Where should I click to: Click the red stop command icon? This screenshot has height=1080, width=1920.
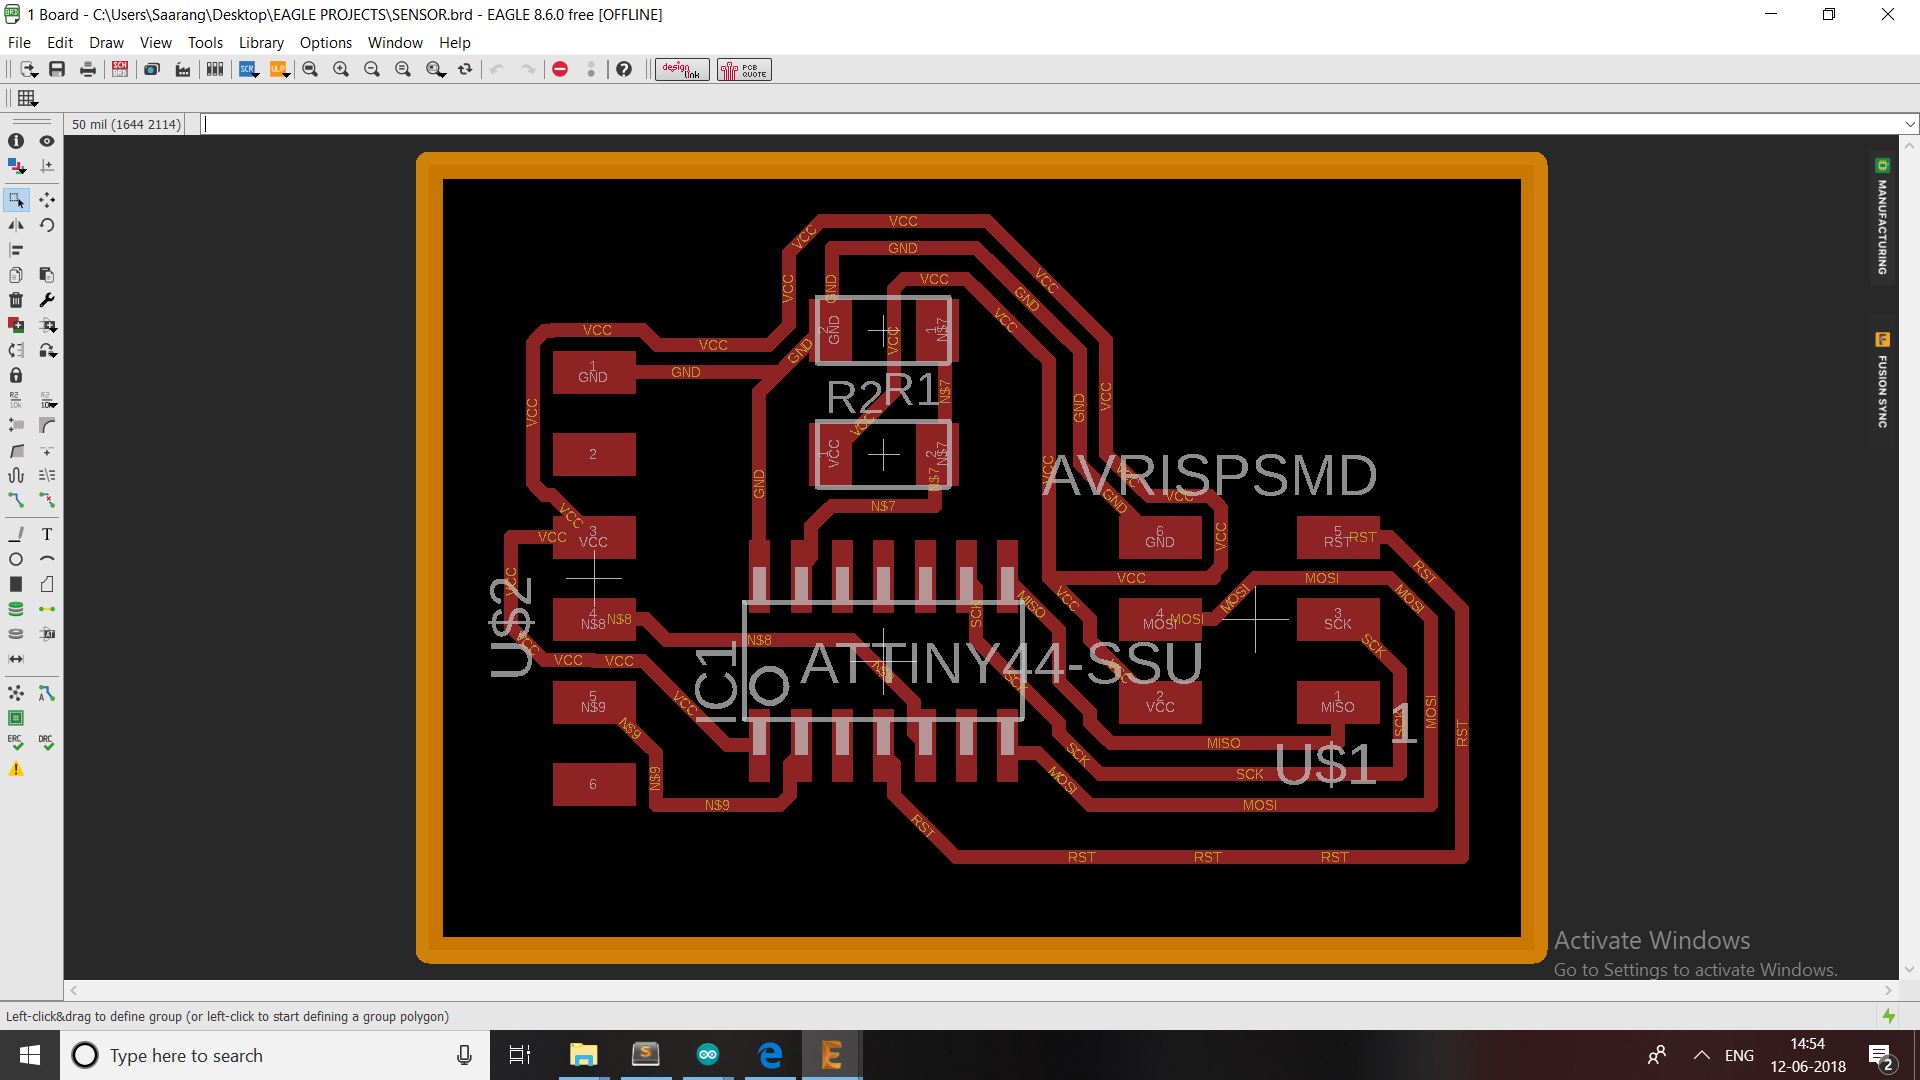[560, 69]
